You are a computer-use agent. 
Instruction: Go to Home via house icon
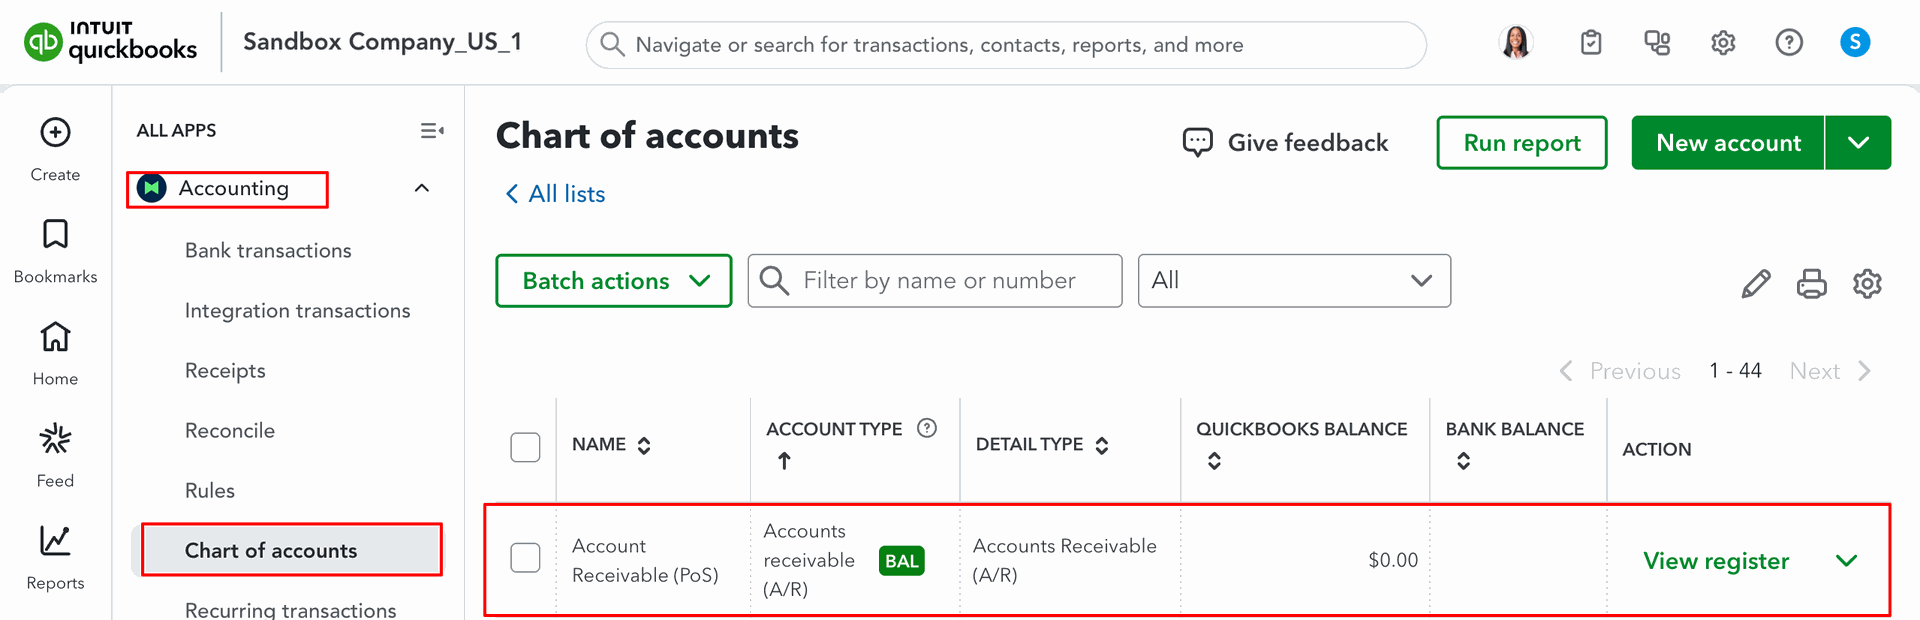pos(55,337)
